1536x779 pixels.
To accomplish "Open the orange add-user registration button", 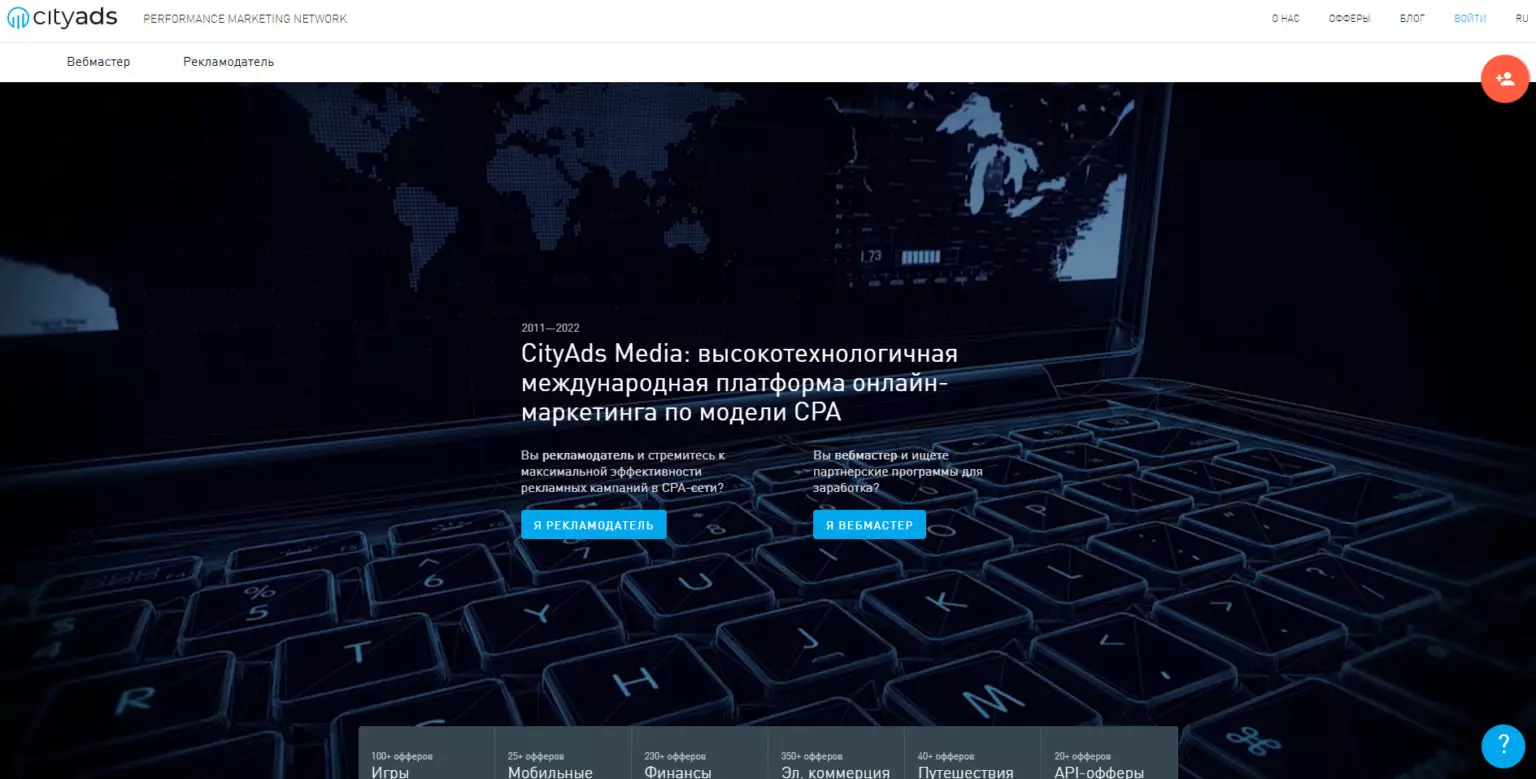I will point(1504,79).
